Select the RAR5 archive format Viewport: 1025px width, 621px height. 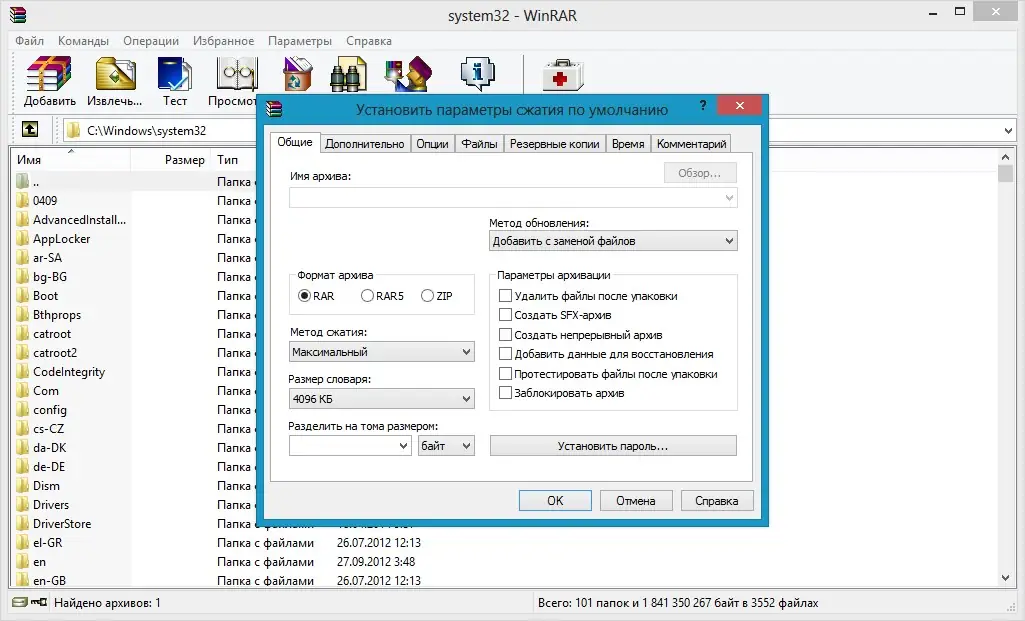point(367,296)
